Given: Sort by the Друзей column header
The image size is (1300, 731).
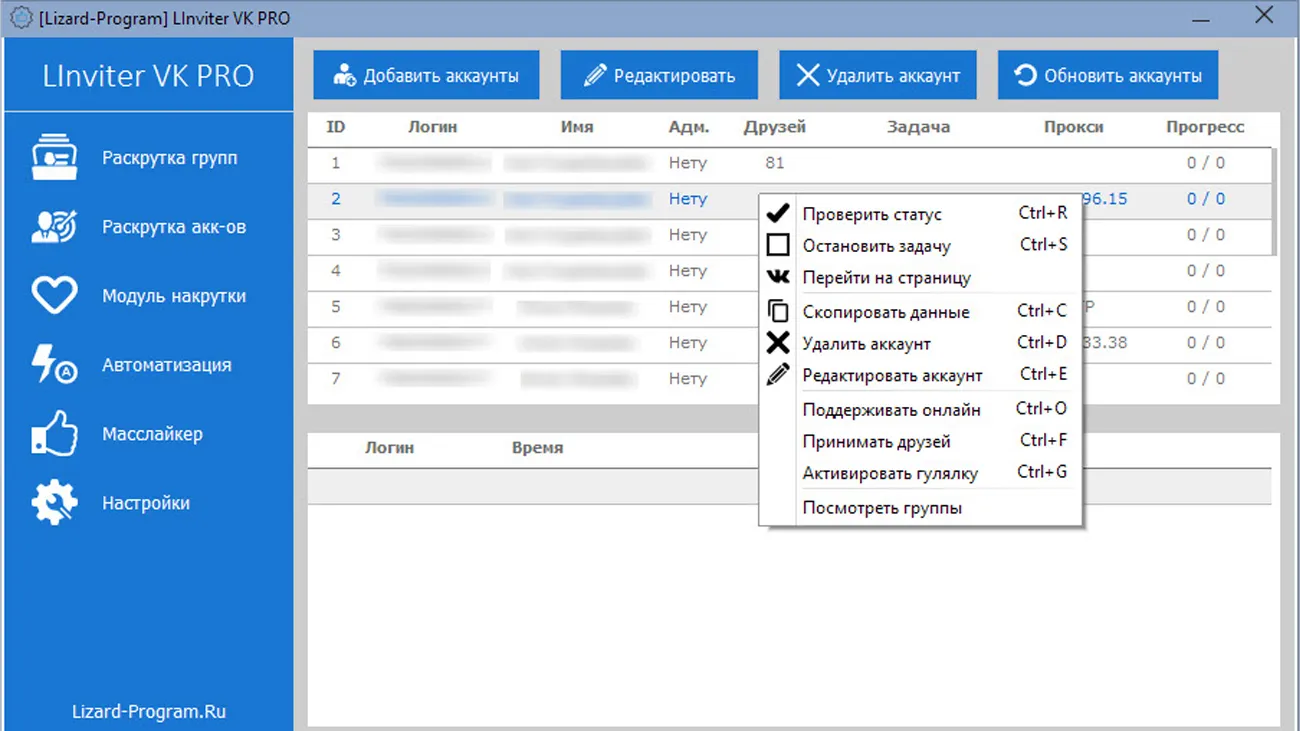Looking at the screenshot, I should [774, 127].
